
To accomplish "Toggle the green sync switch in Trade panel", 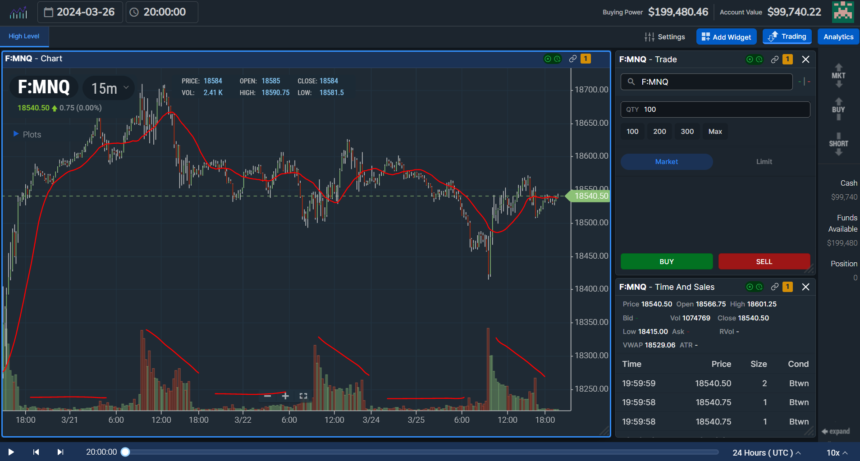I will click(x=751, y=59).
